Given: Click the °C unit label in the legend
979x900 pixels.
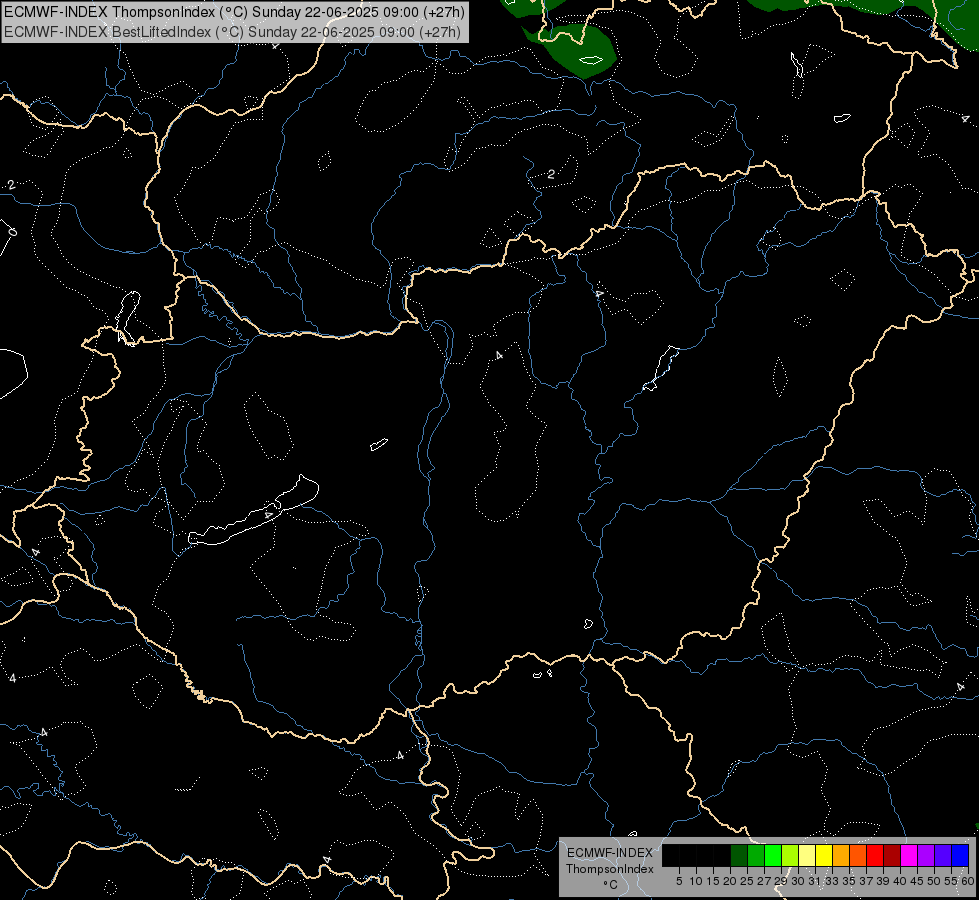Looking at the screenshot, I should 611,885.
